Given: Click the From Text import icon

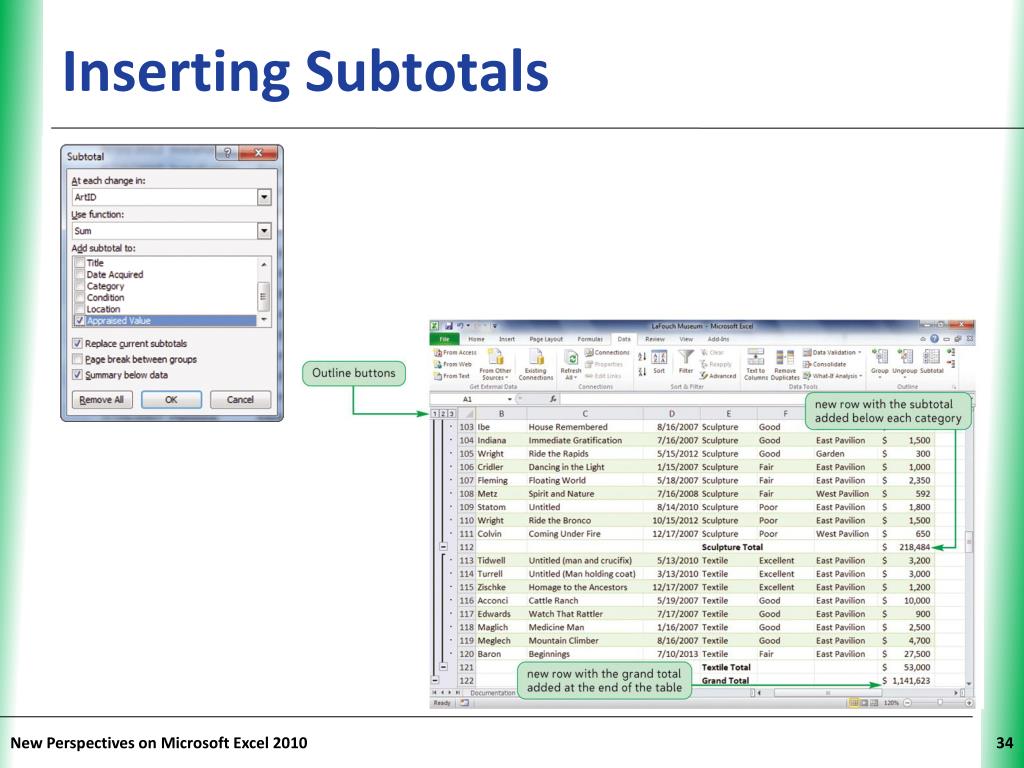Looking at the screenshot, I should click(438, 376).
